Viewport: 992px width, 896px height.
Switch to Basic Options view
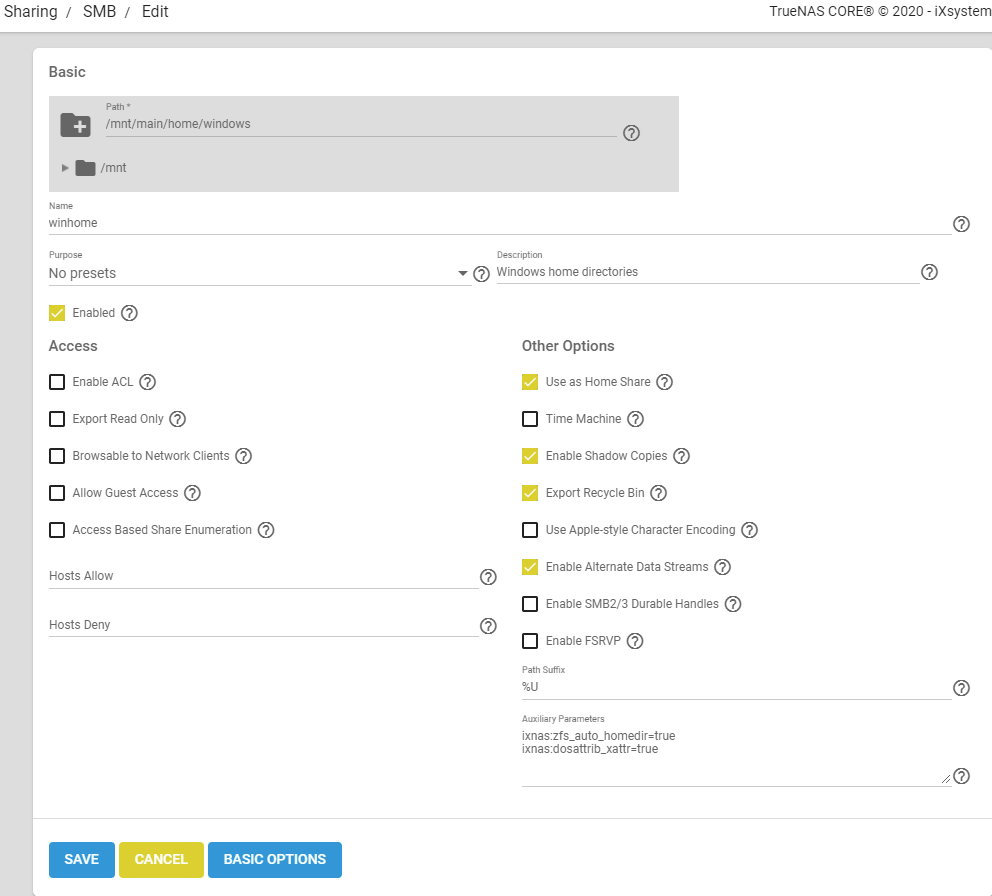coord(274,860)
